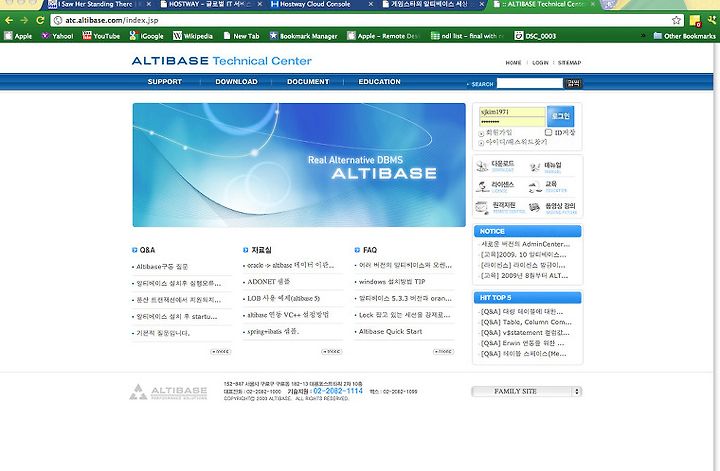Viewport: 720px width, 471px height.
Task: Open the Other Bookmarks folder
Action: (x=684, y=36)
